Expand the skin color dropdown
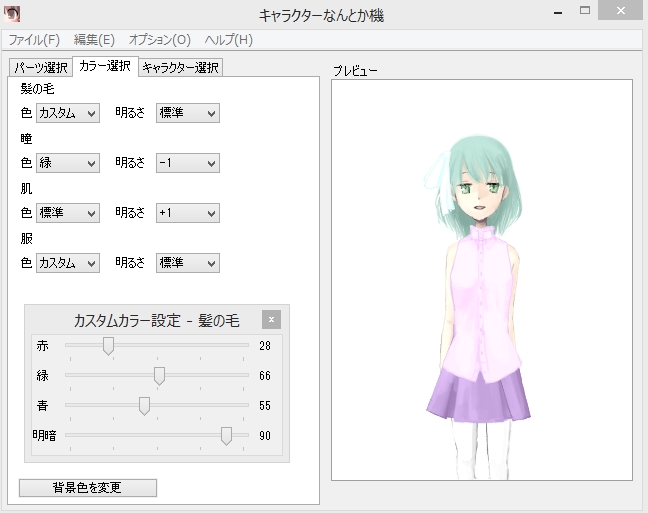Viewport: 648px width, 513px height. [x=68, y=213]
